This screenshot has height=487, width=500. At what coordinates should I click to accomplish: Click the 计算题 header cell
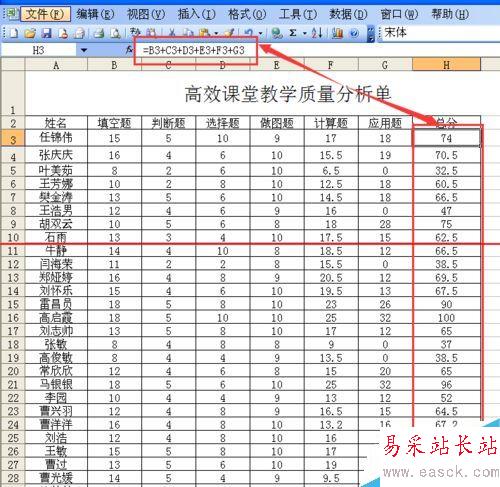[x=331, y=123]
